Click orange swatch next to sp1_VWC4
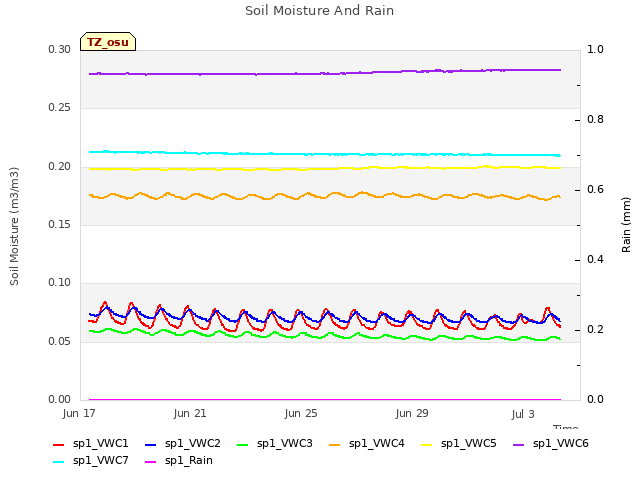The image size is (640, 480). coord(335,445)
